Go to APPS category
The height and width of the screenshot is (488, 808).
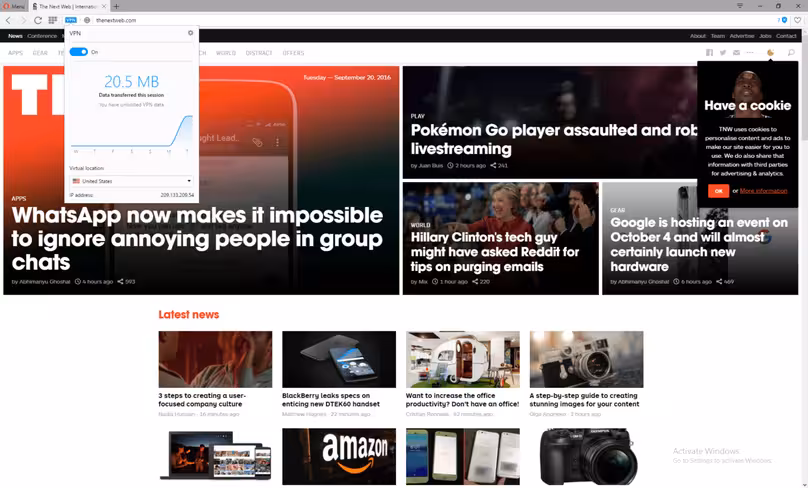(x=15, y=53)
